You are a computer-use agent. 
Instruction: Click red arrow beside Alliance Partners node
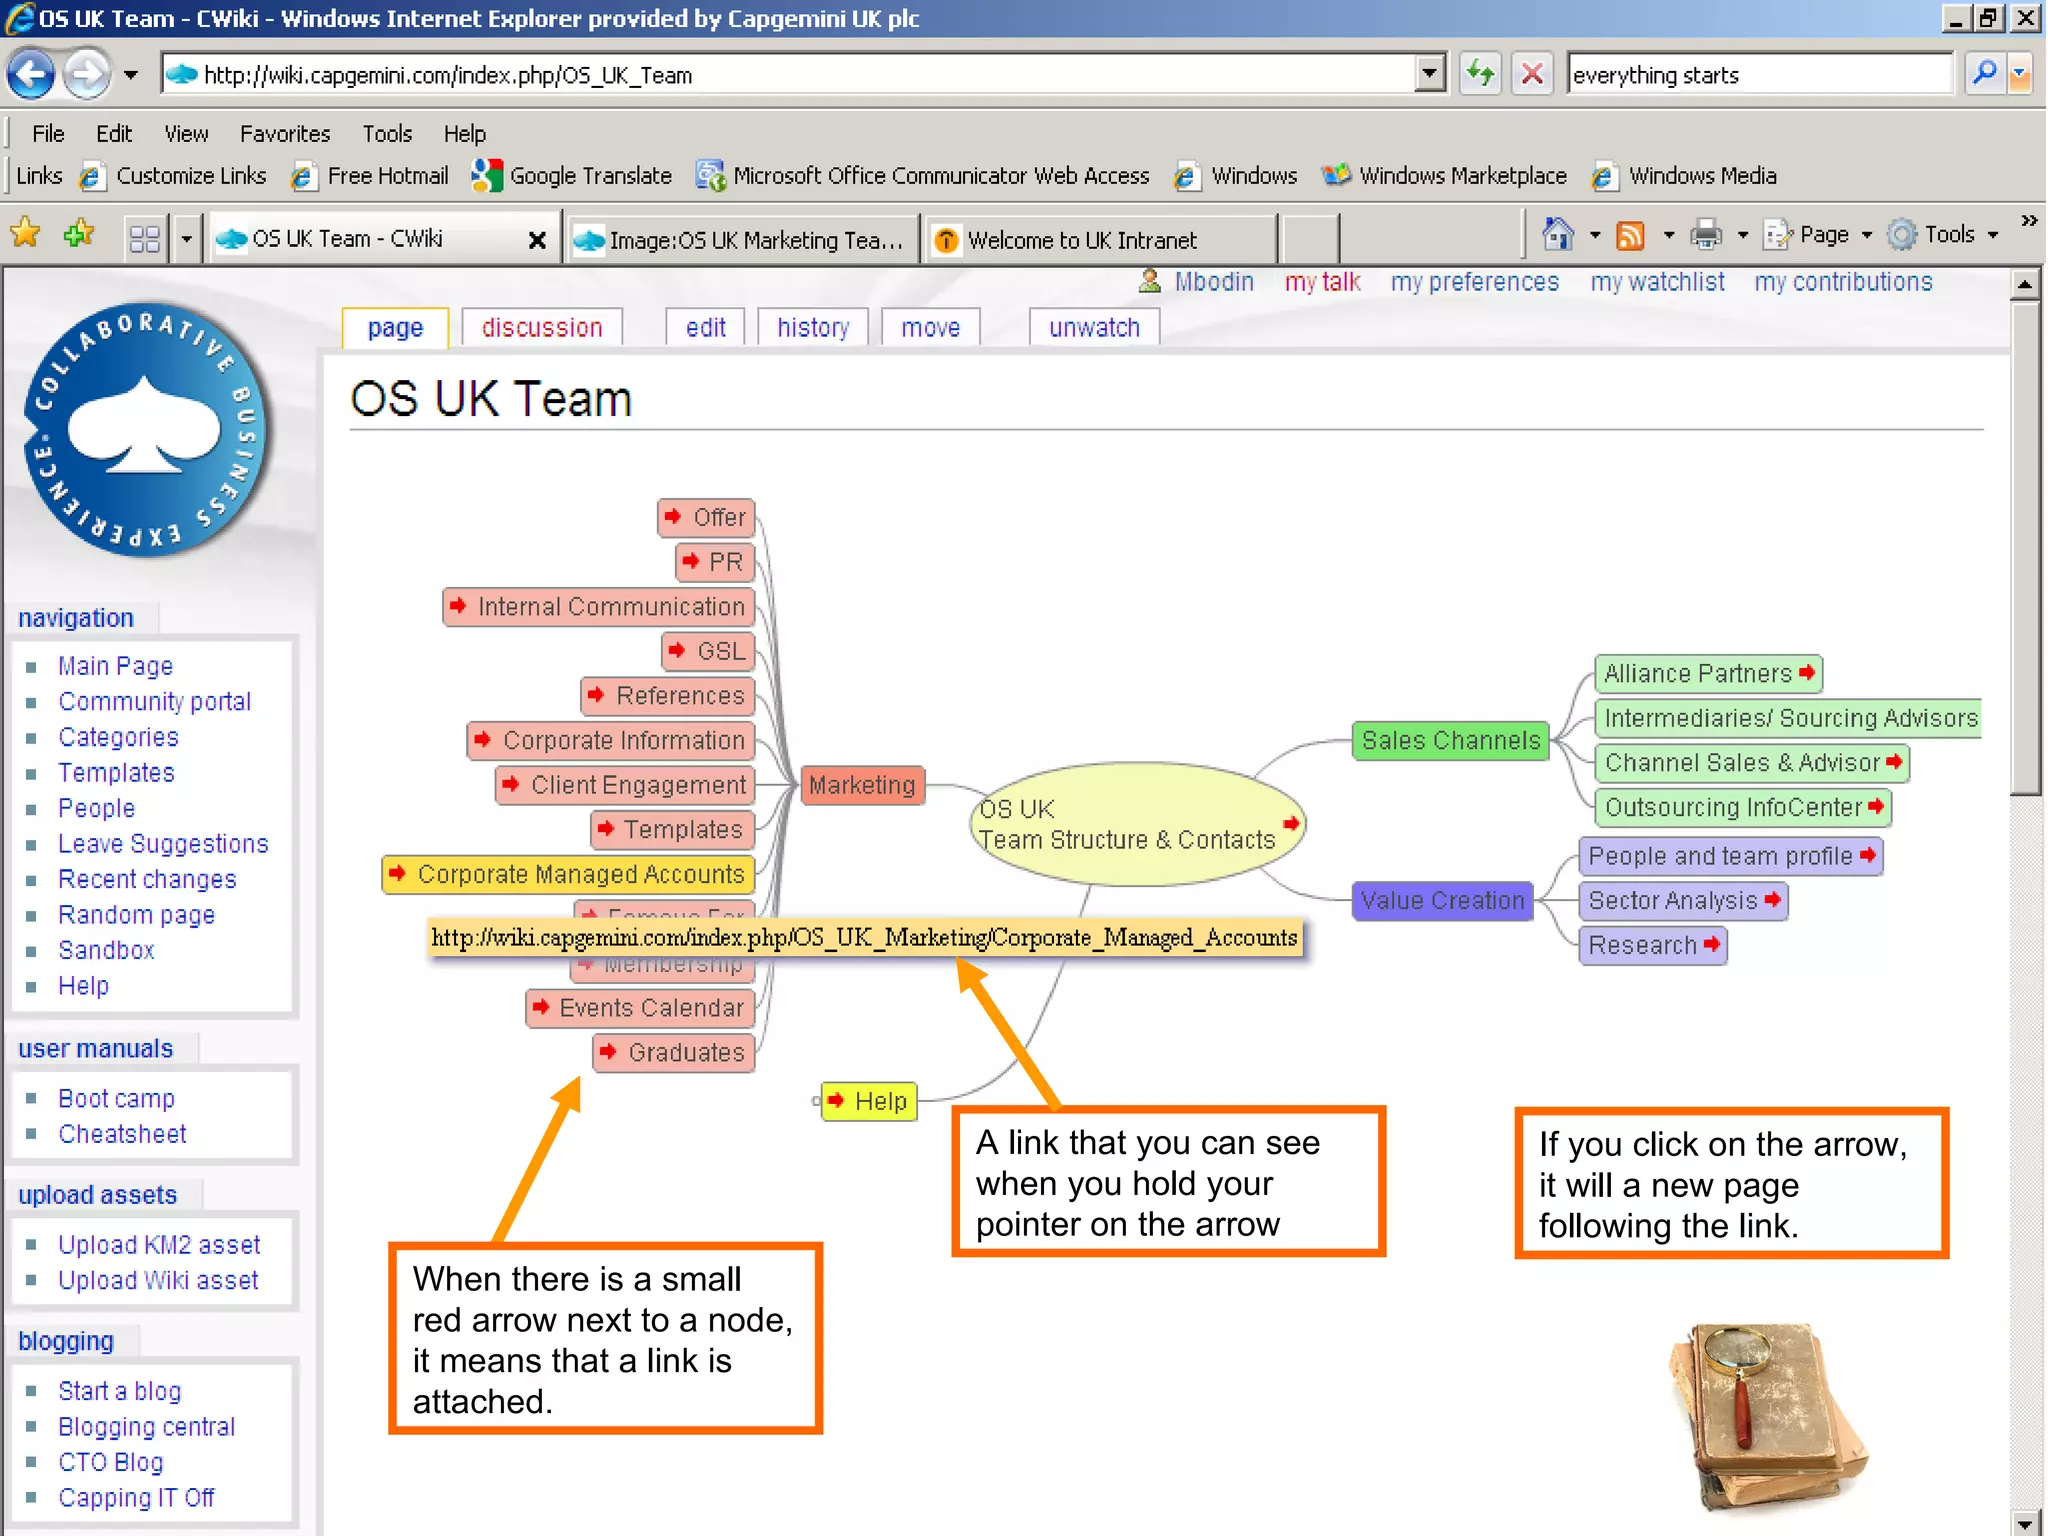point(1807,673)
